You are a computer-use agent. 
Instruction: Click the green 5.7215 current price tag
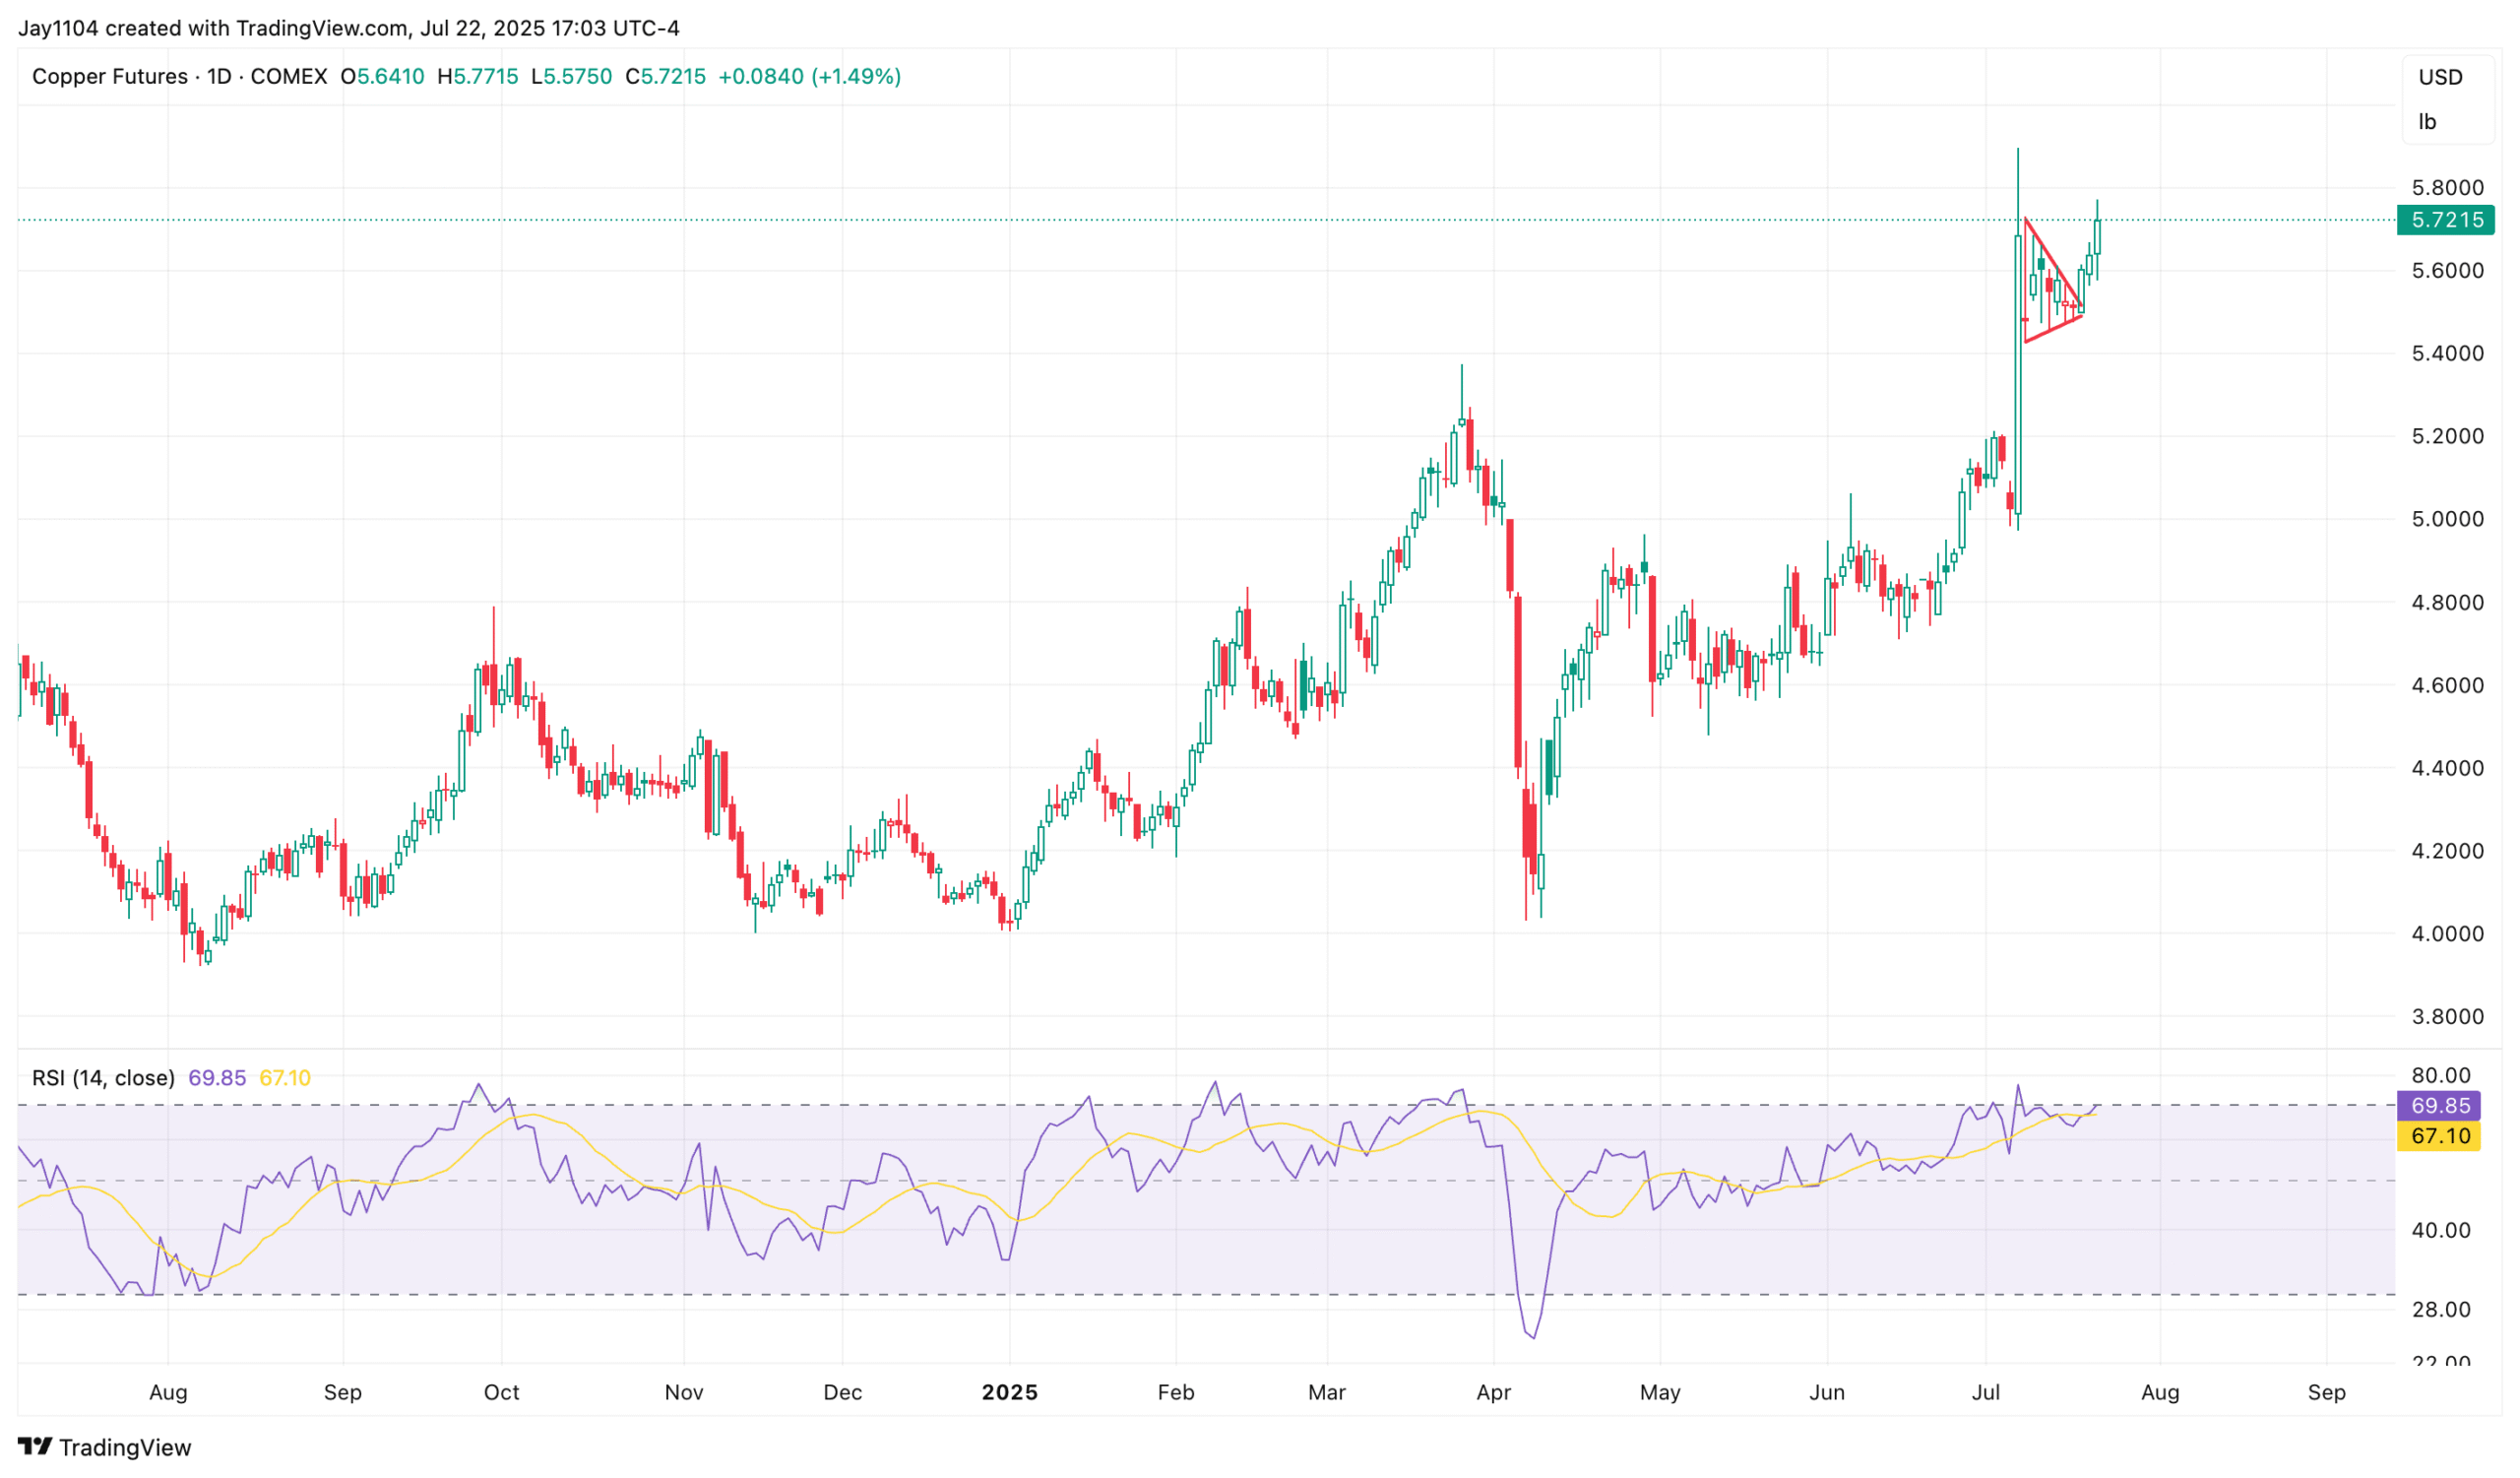click(2445, 220)
